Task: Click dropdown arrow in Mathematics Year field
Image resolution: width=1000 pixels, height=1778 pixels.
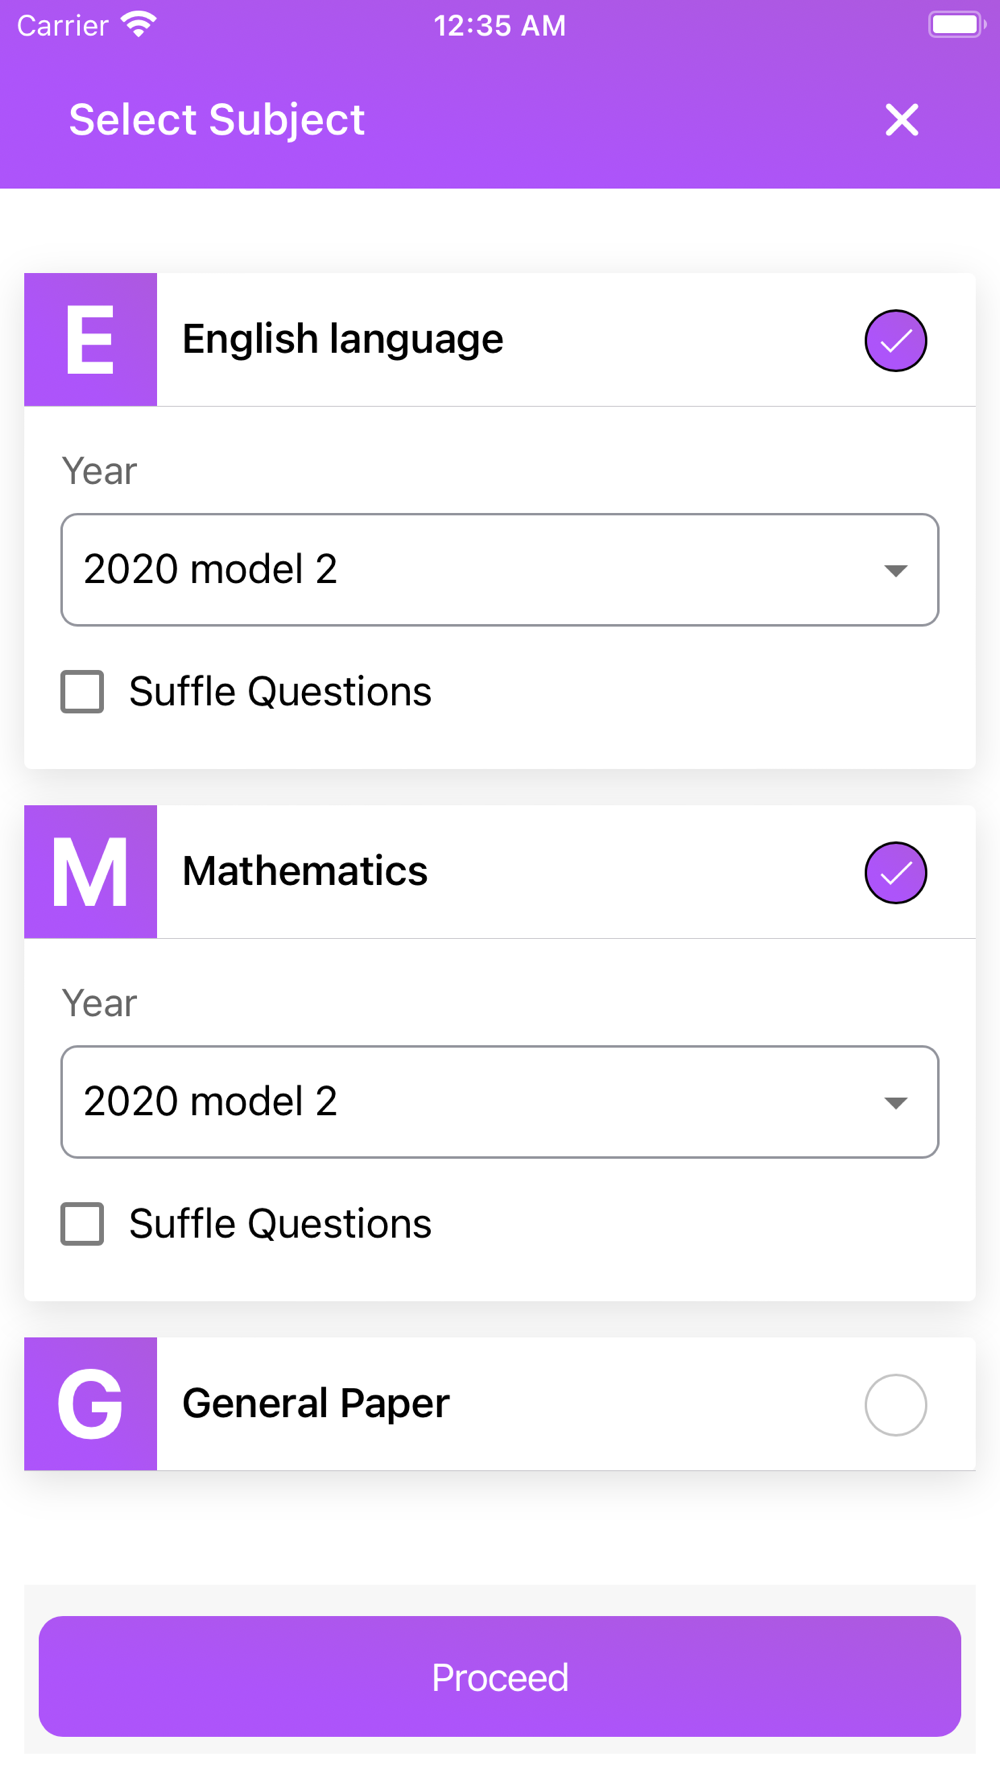Action: [x=895, y=1103]
